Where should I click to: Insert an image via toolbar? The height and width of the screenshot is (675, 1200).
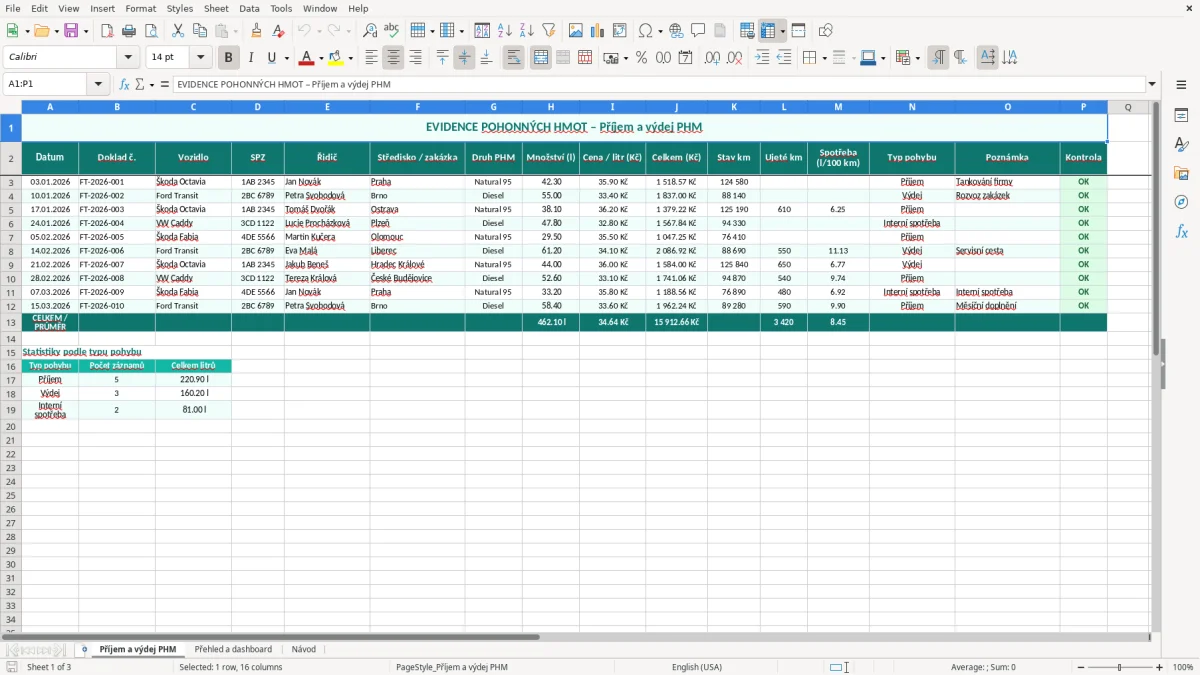(x=576, y=31)
